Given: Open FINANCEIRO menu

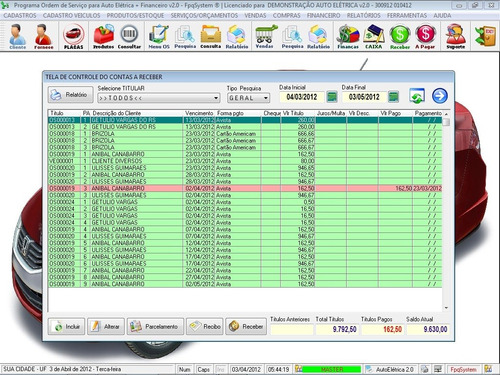Looking at the screenshot, I should click(x=323, y=16).
